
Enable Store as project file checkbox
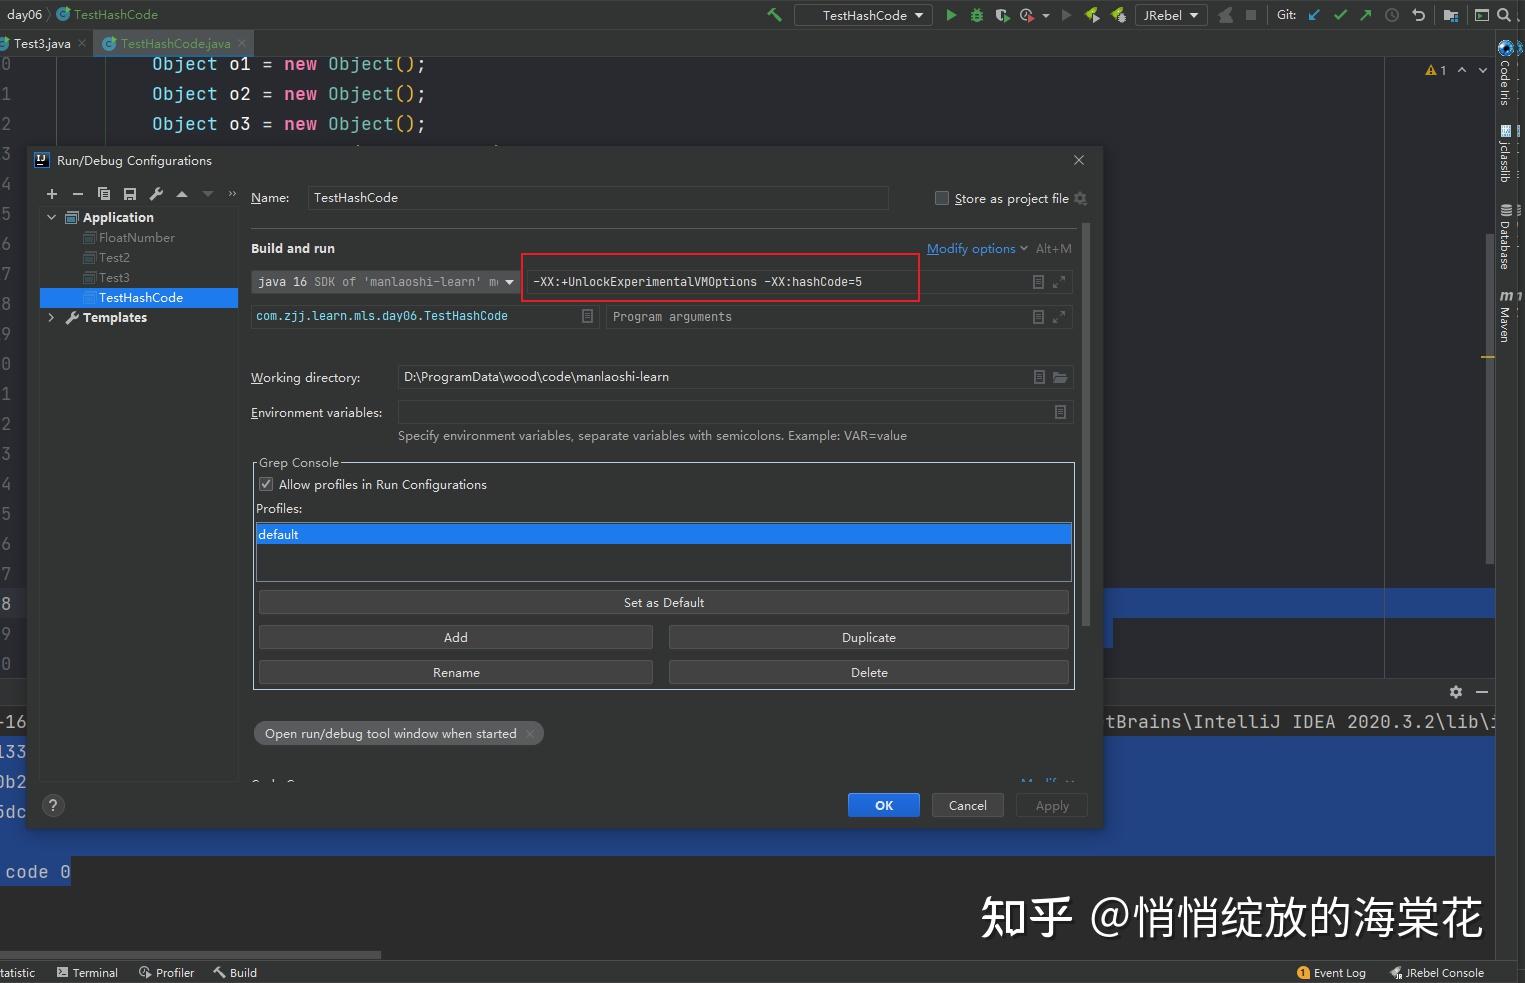click(x=942, y=198)
